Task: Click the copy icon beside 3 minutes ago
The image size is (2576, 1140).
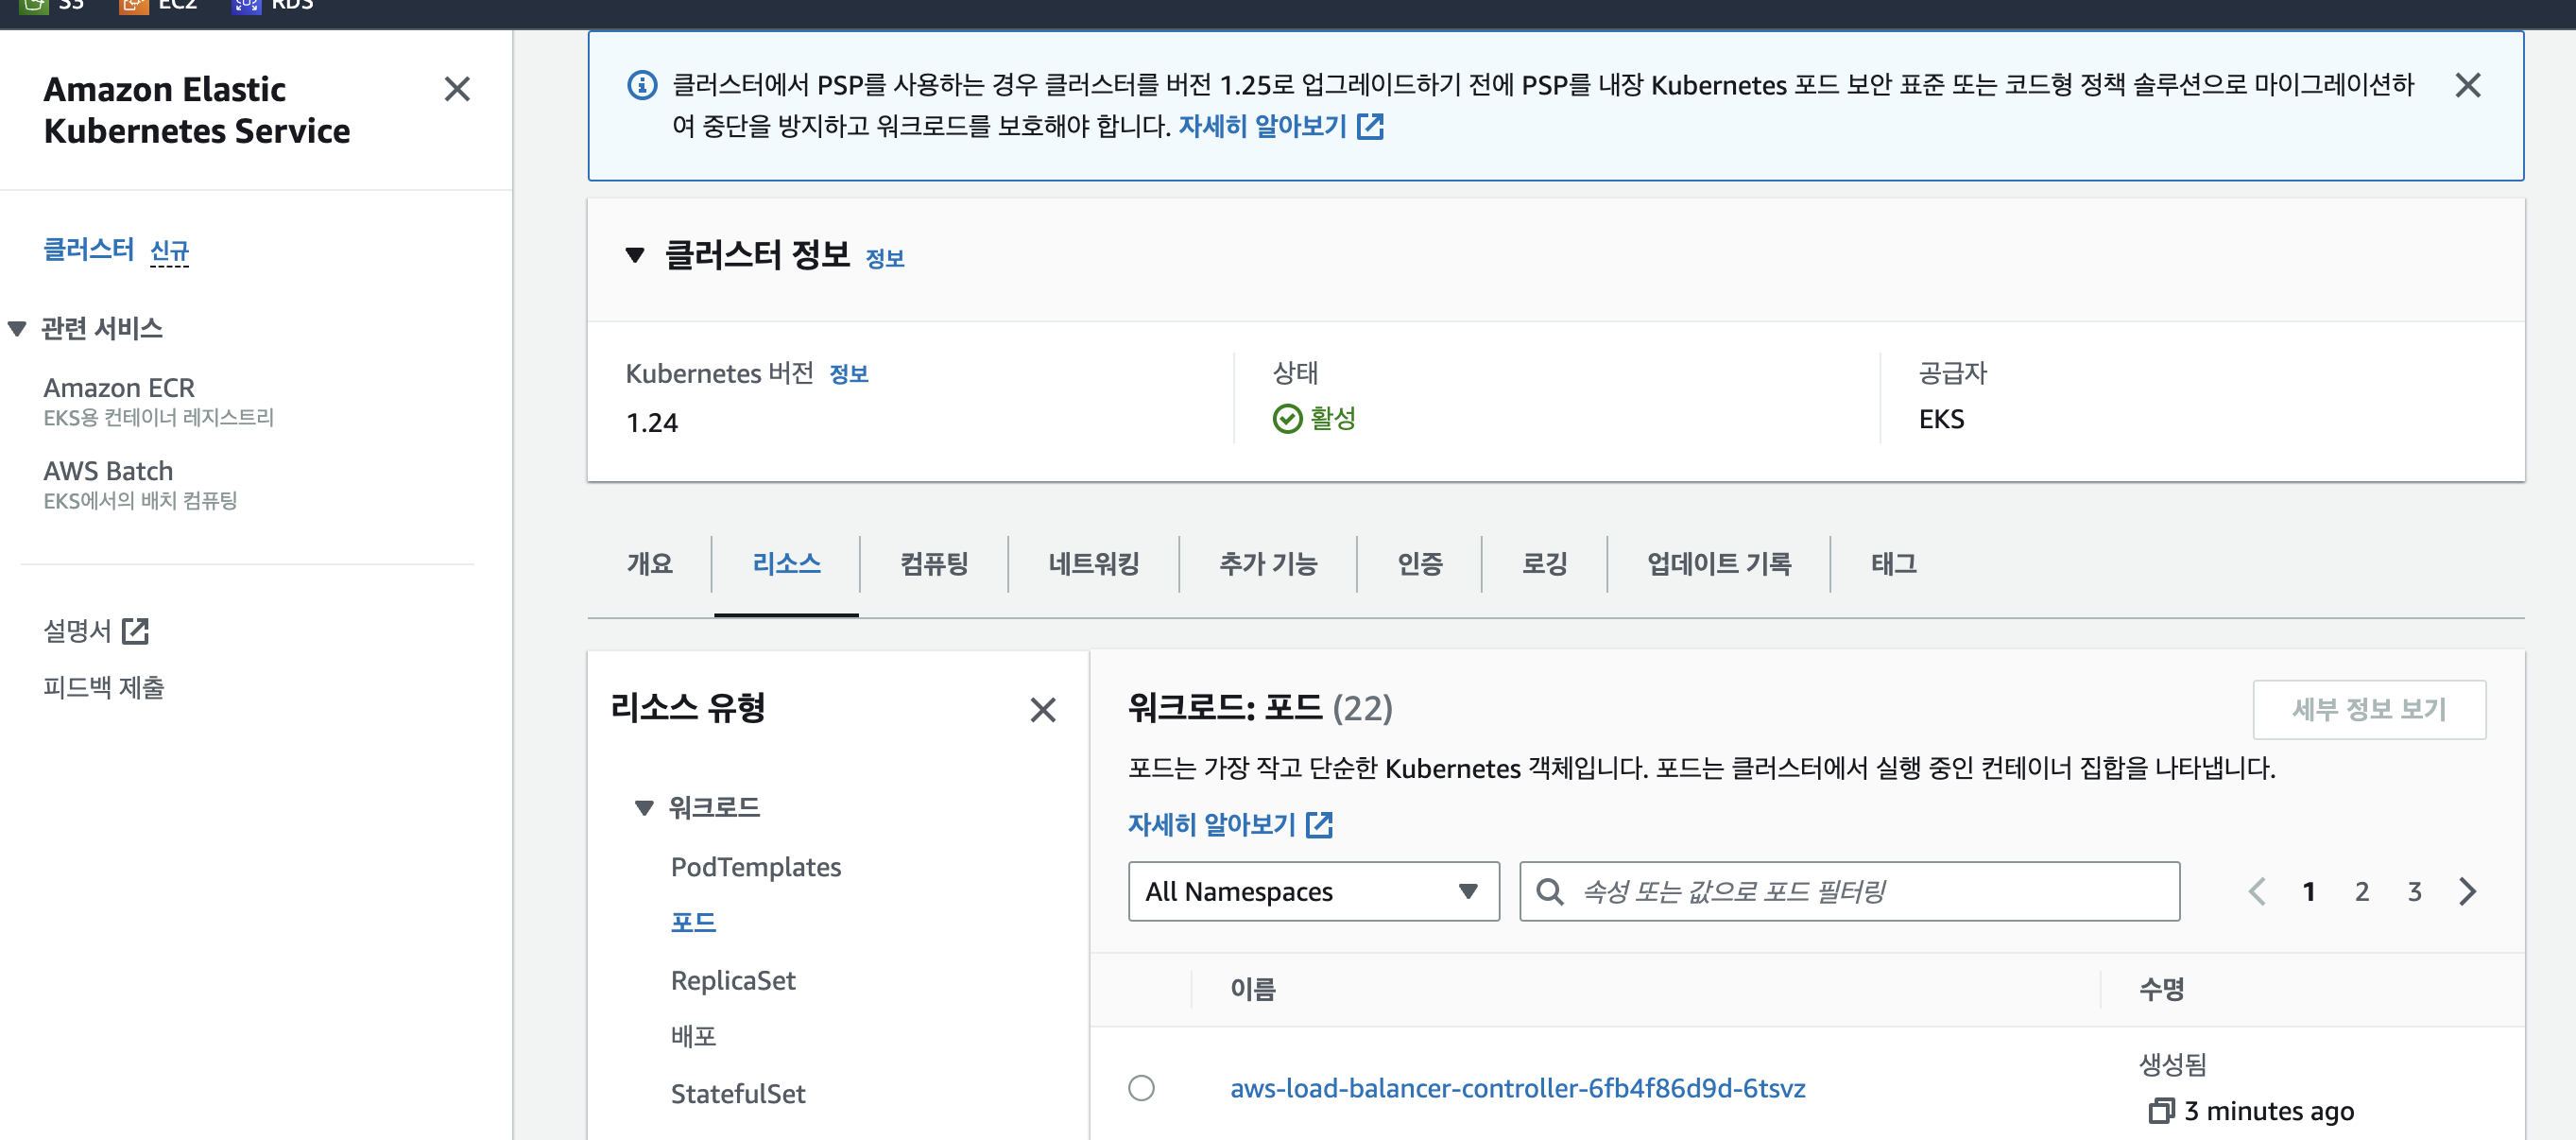Action: pos(2161,1110)
